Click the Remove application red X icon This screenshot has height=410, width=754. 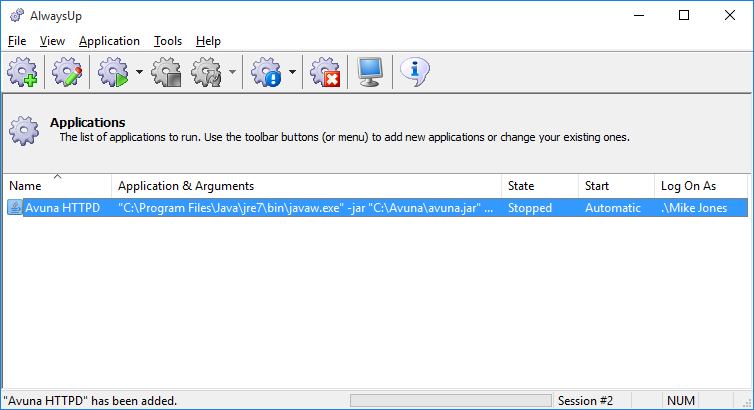tap(325, 72)
